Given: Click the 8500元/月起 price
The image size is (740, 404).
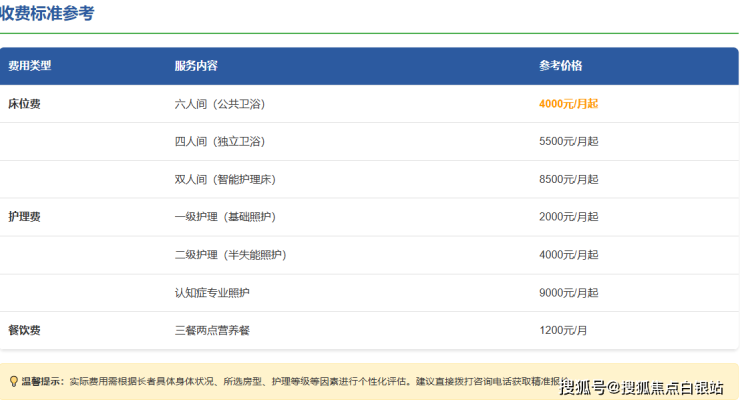Looking at the screenshot, I should 568,180.
